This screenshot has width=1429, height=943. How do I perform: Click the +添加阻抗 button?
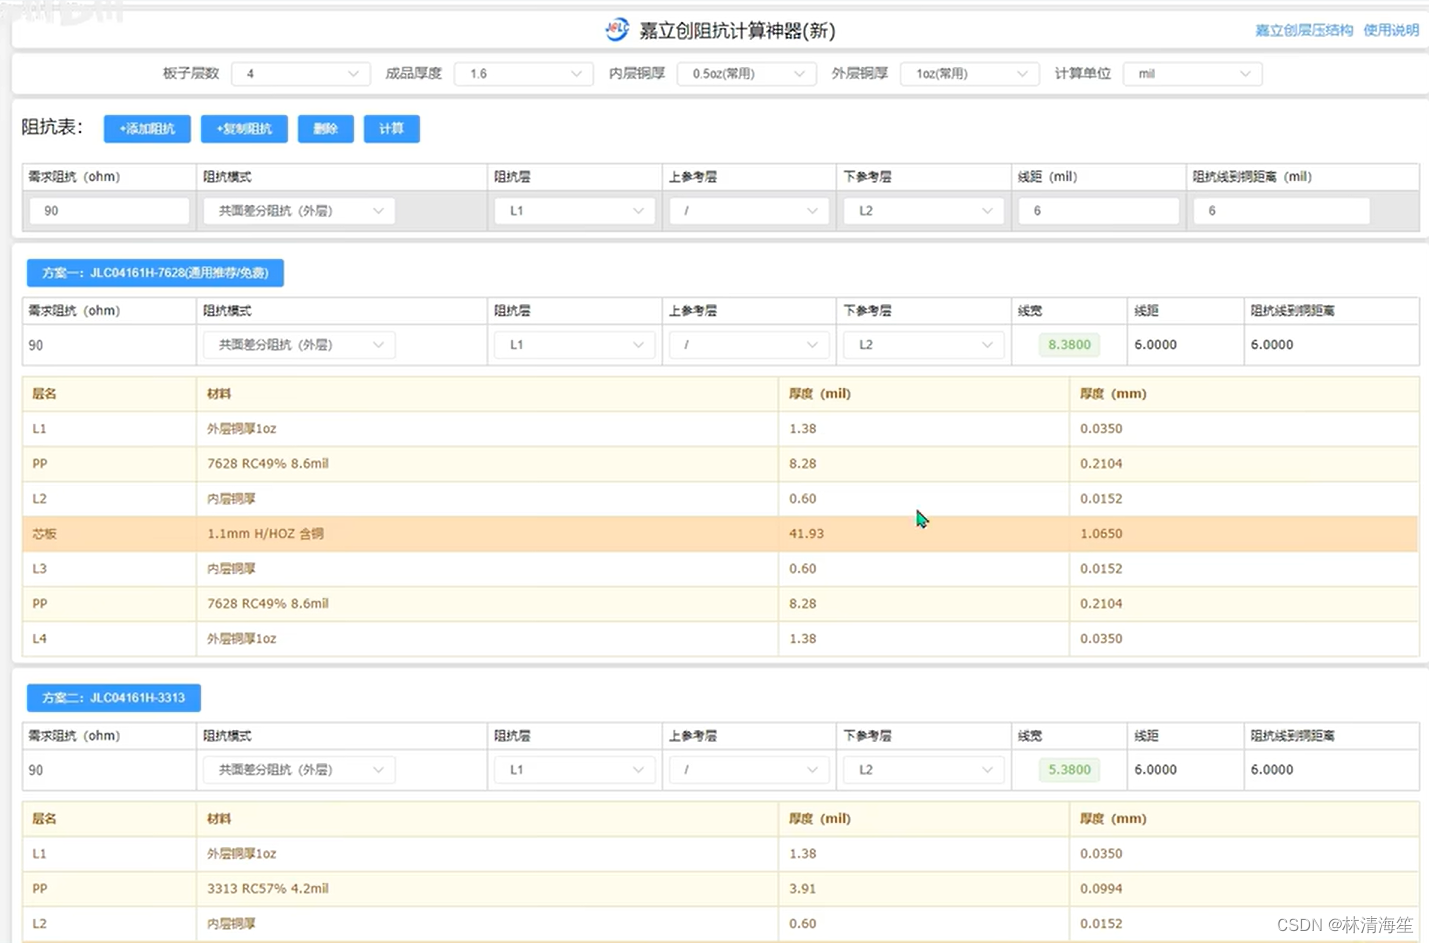(147, 129)
